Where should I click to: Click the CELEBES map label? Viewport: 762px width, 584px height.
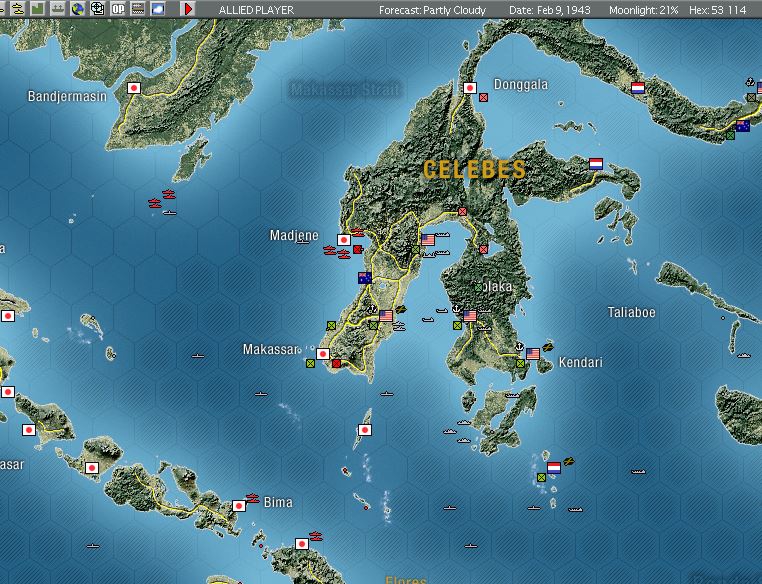(x=474, y=170)
